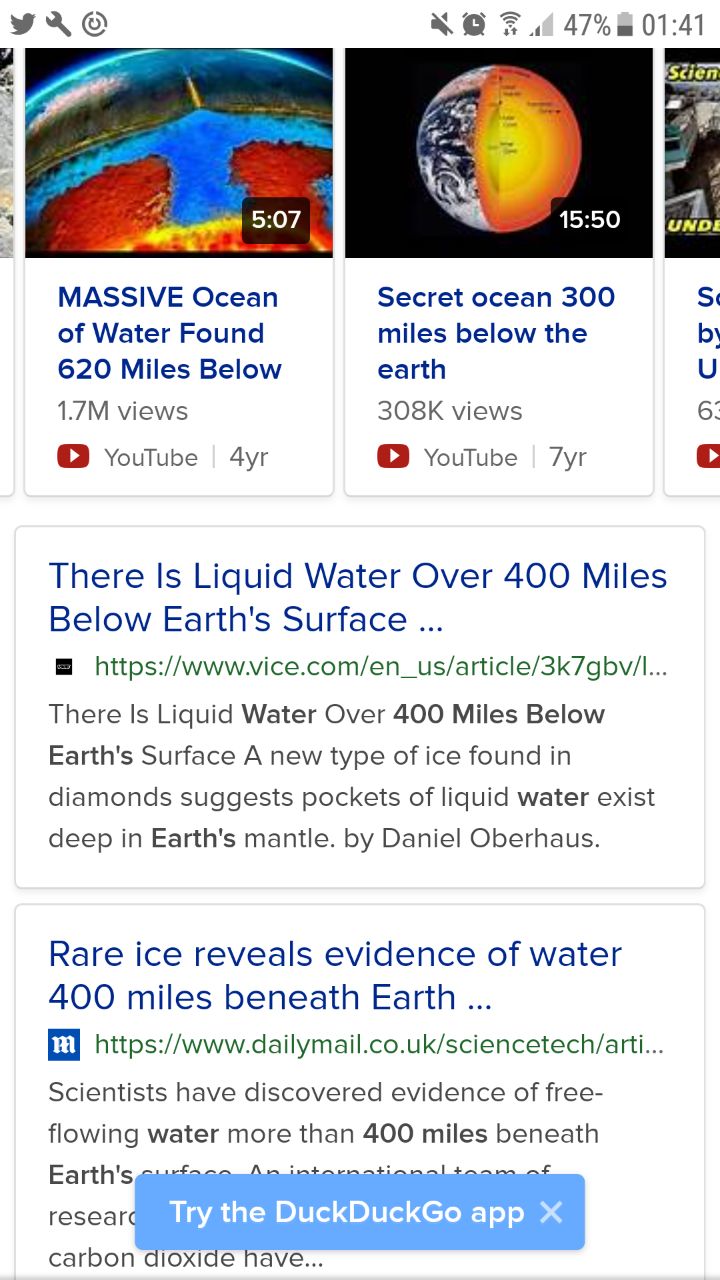Click YouTube logo under Secret ocean video
The width and height of the screenshot is (720, 1280).
[393, 457]
